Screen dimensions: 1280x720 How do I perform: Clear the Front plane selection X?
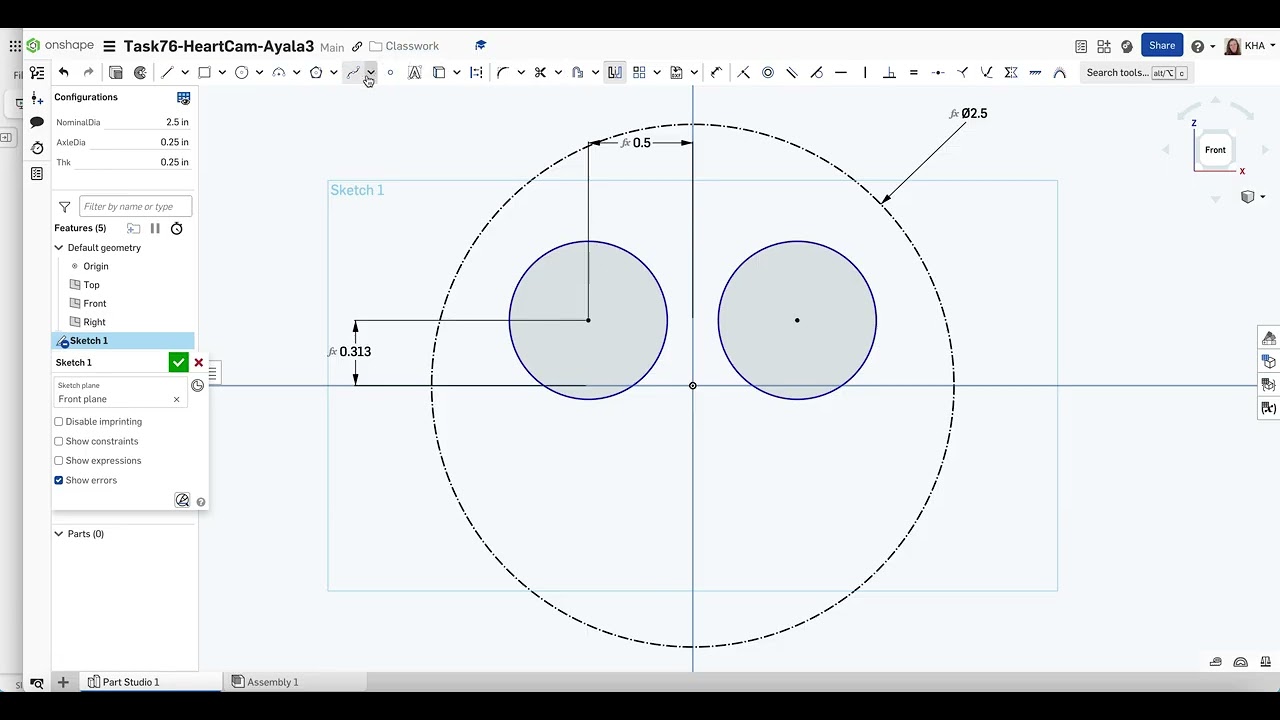pyautogui.click(x=176, y=400)
